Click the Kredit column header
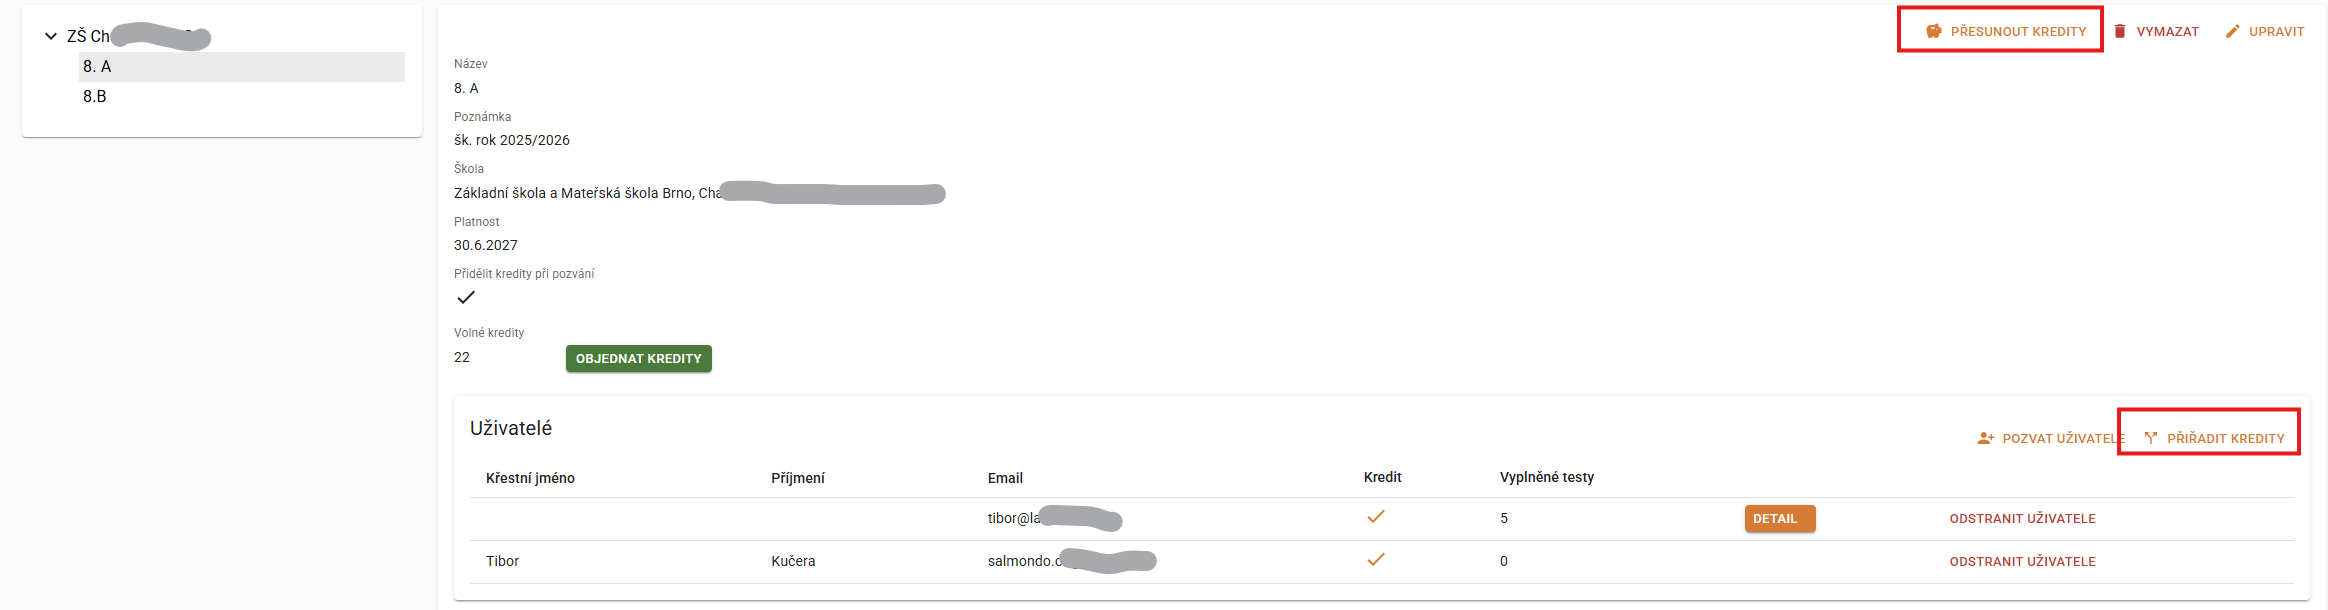Image resolution: width=2328 pixels, height=610 pixels. coord(1382,477)
